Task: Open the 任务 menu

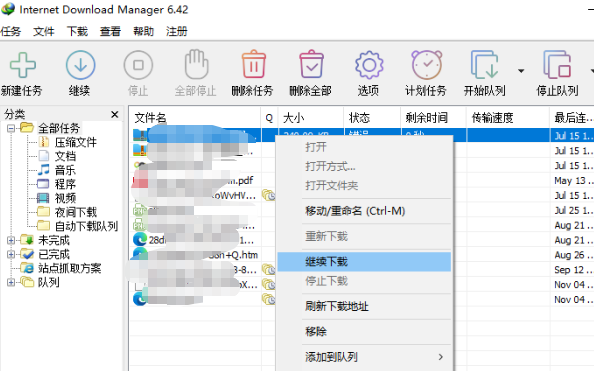Action: click(10, 31)
